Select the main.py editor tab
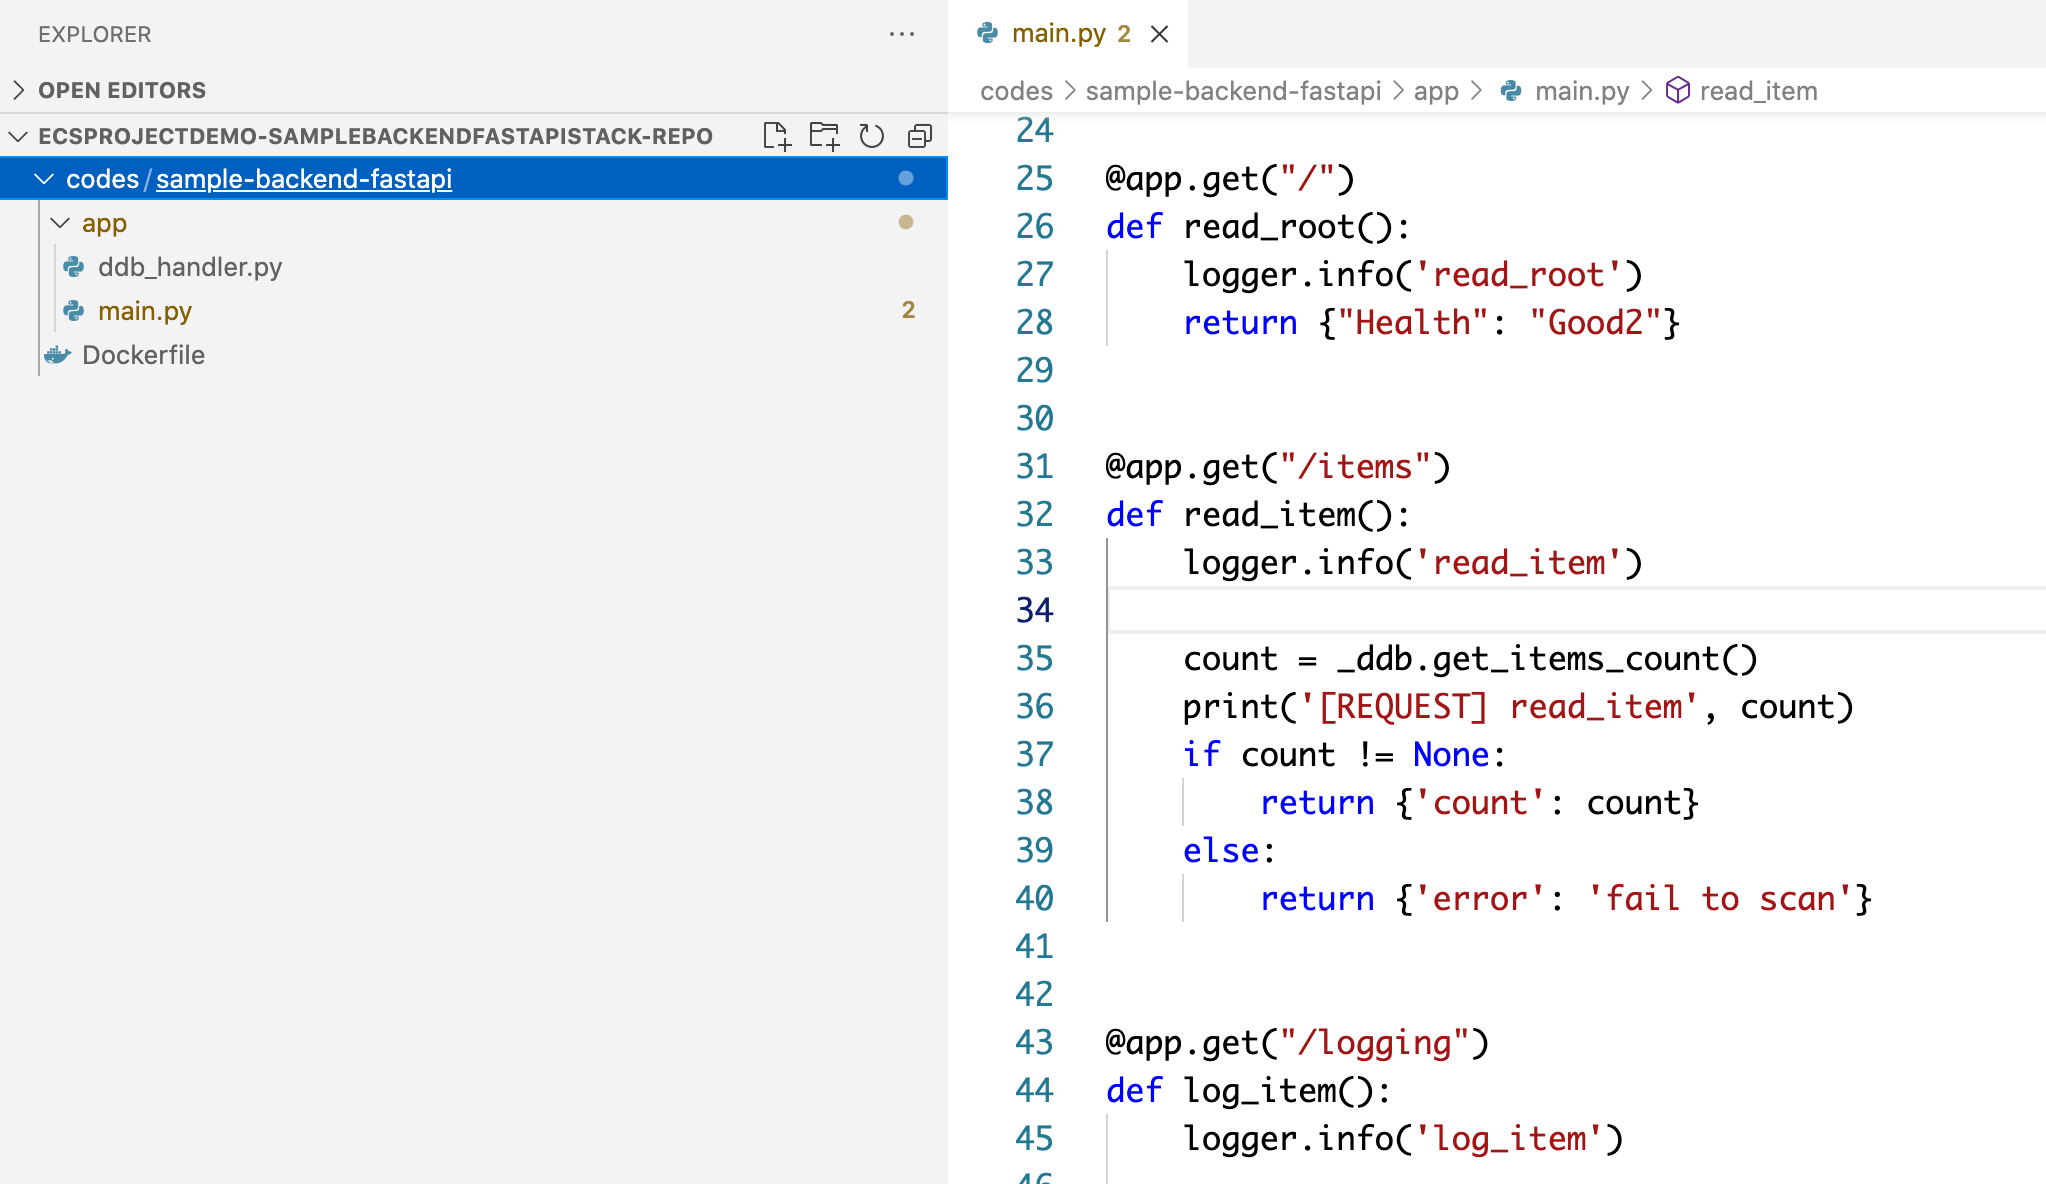2046x1184 pixels. (1058, 34)
